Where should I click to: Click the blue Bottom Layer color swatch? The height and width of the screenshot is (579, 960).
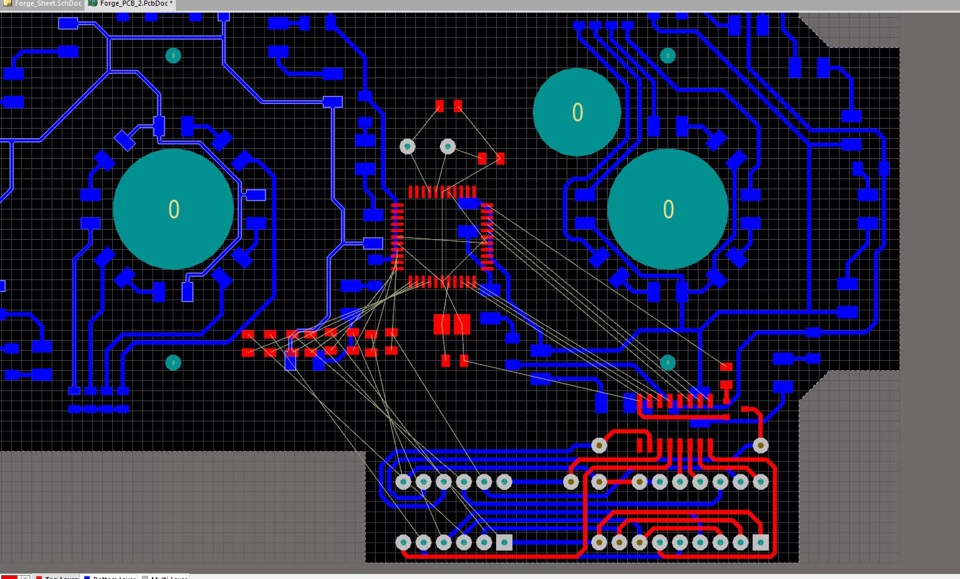click(x=87, y=577)
